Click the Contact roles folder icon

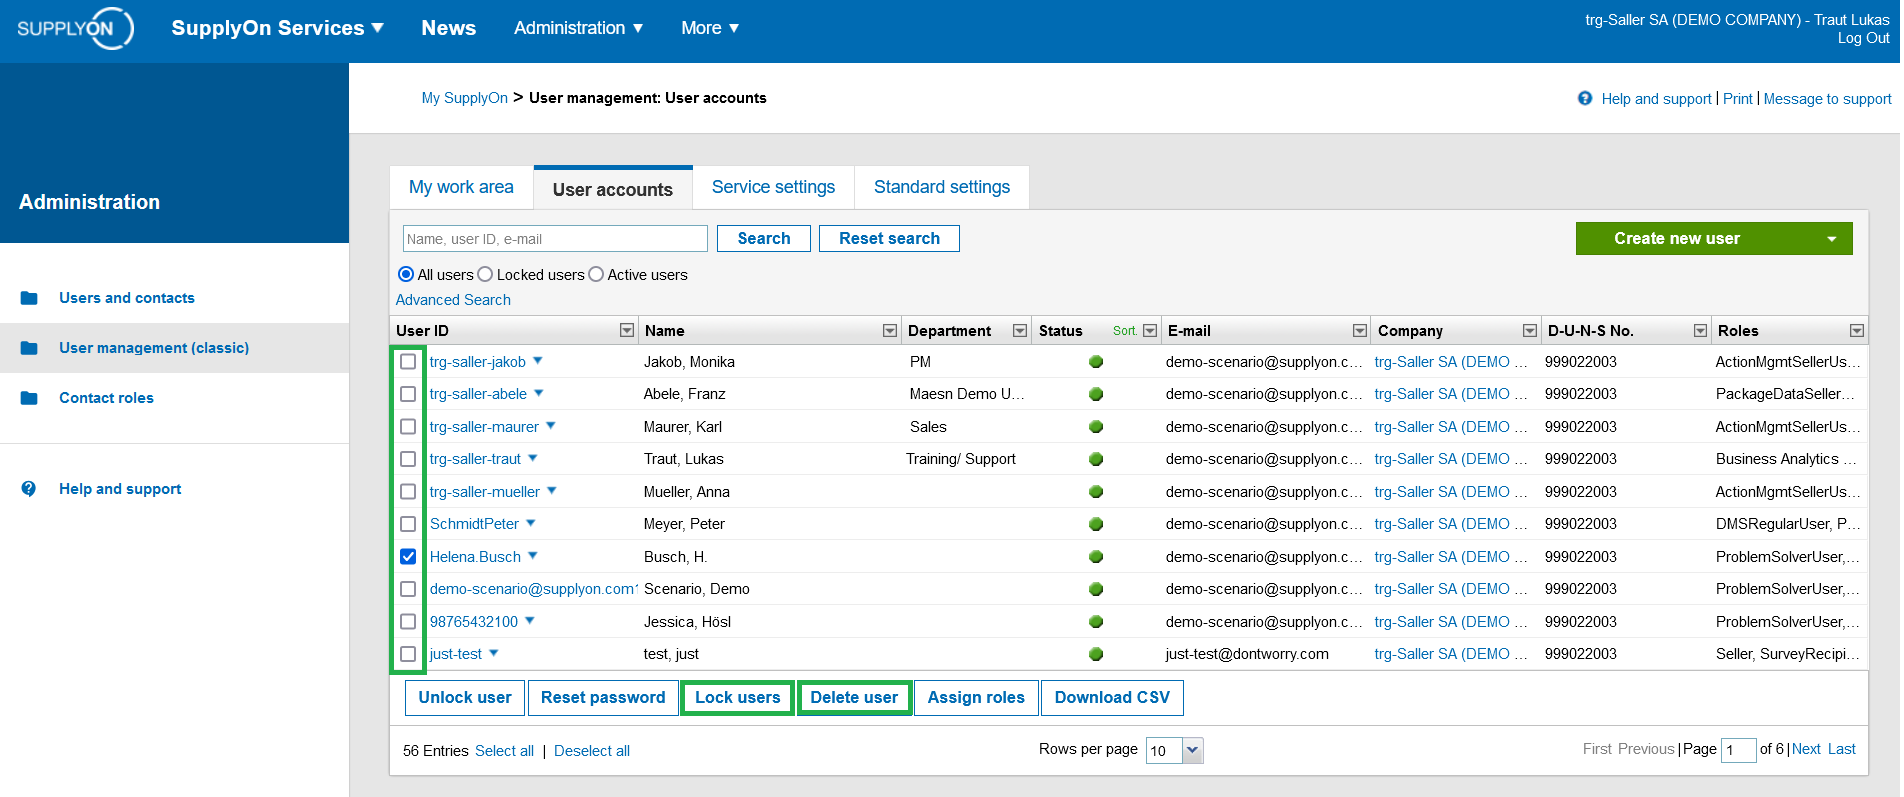coord(29,398)
